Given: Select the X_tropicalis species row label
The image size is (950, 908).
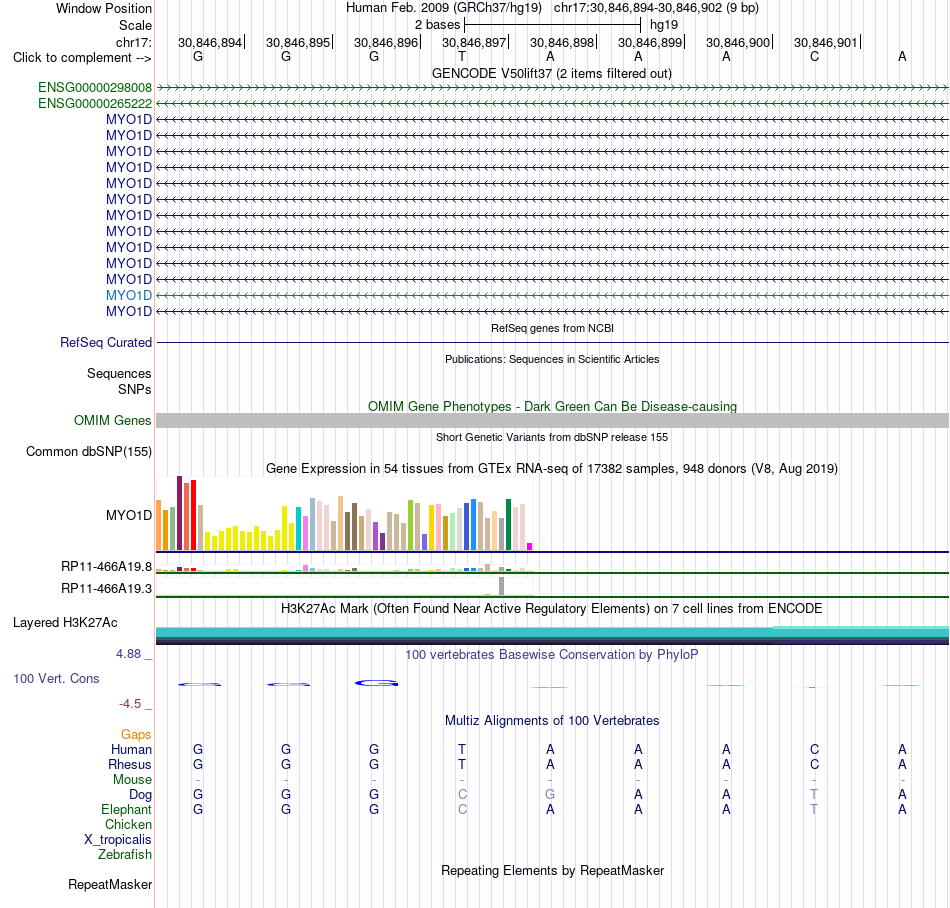Looking at the screenshot, I should pos(118,840).
